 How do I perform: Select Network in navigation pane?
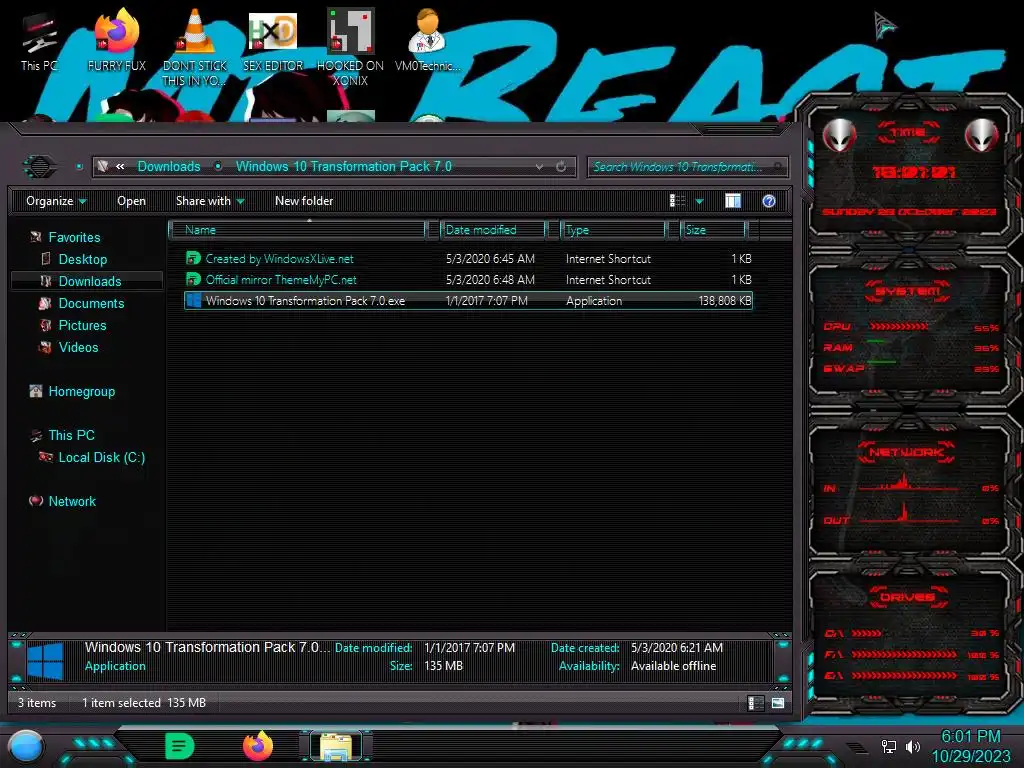coord(72,502)
